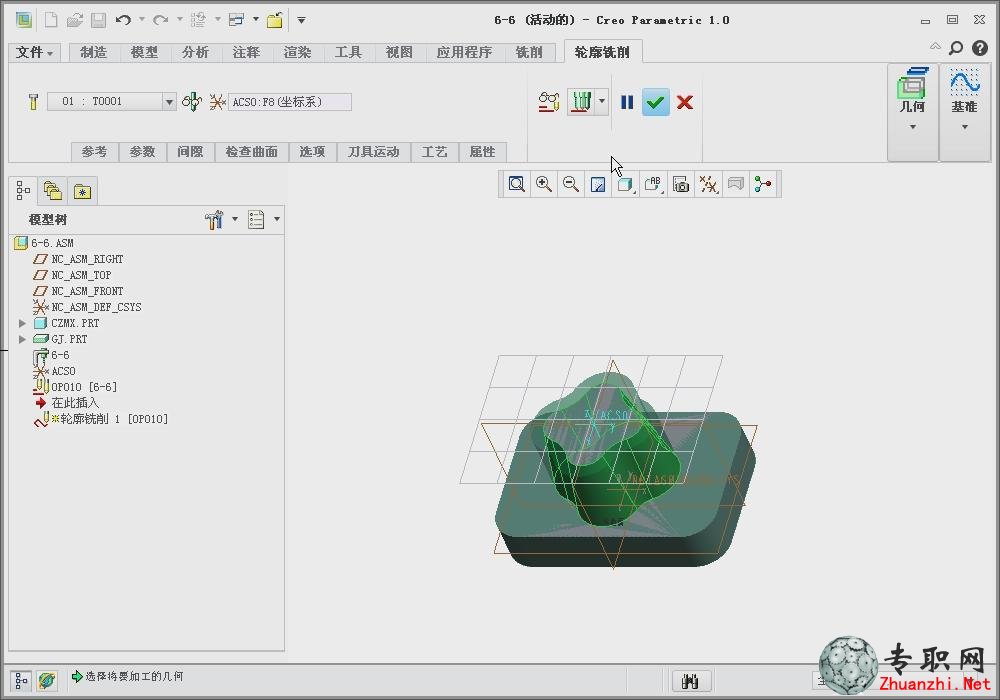Viewport: 1000px width, 700px height.
Task: Switch to the Favorites navigator tab
Action: click(82, 191)
